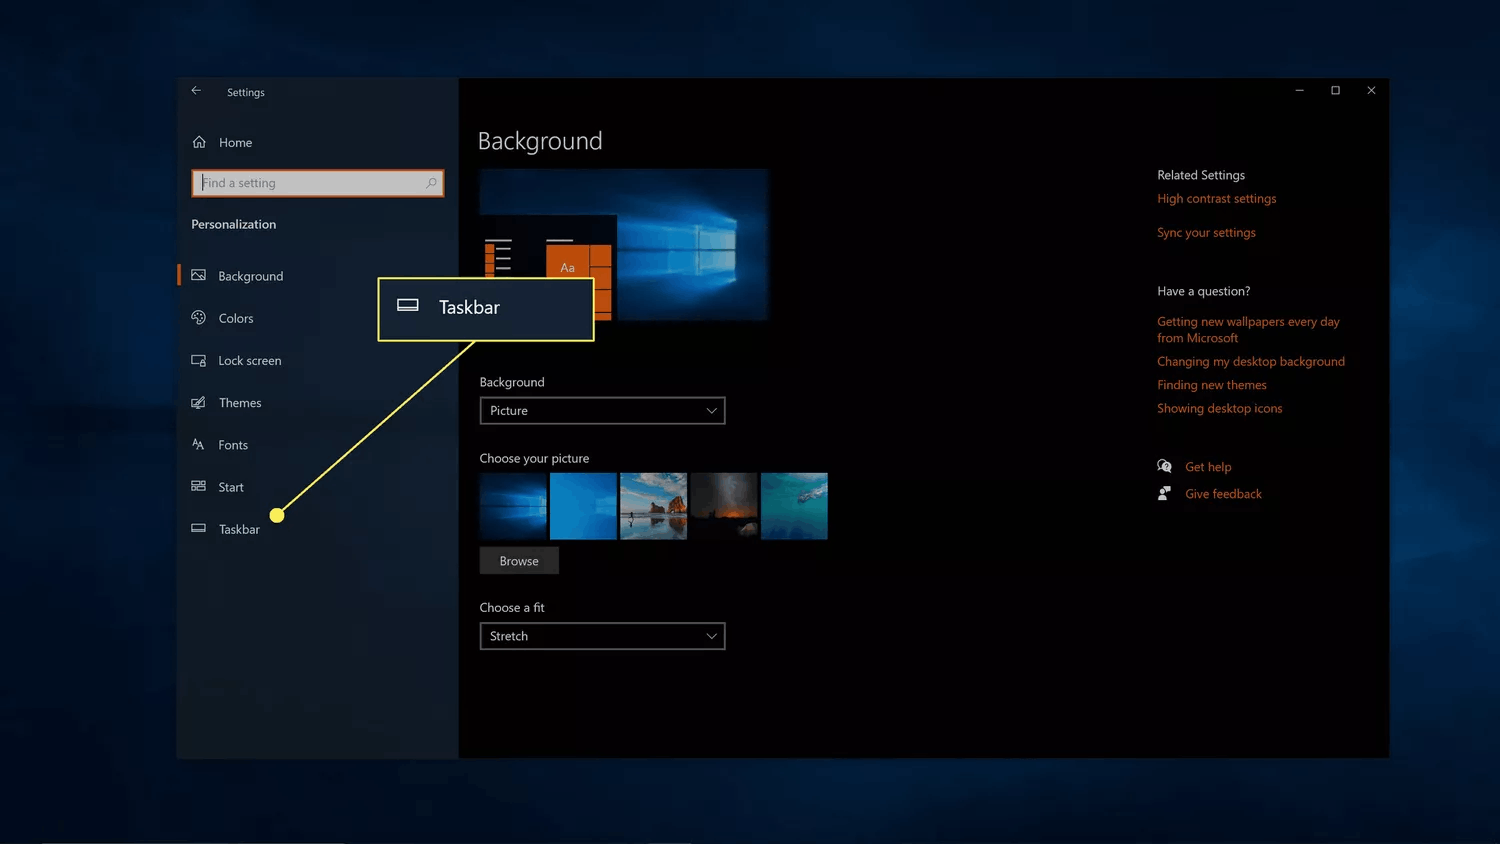
Task: Click the back arrow in Settings
Action: 196,91
